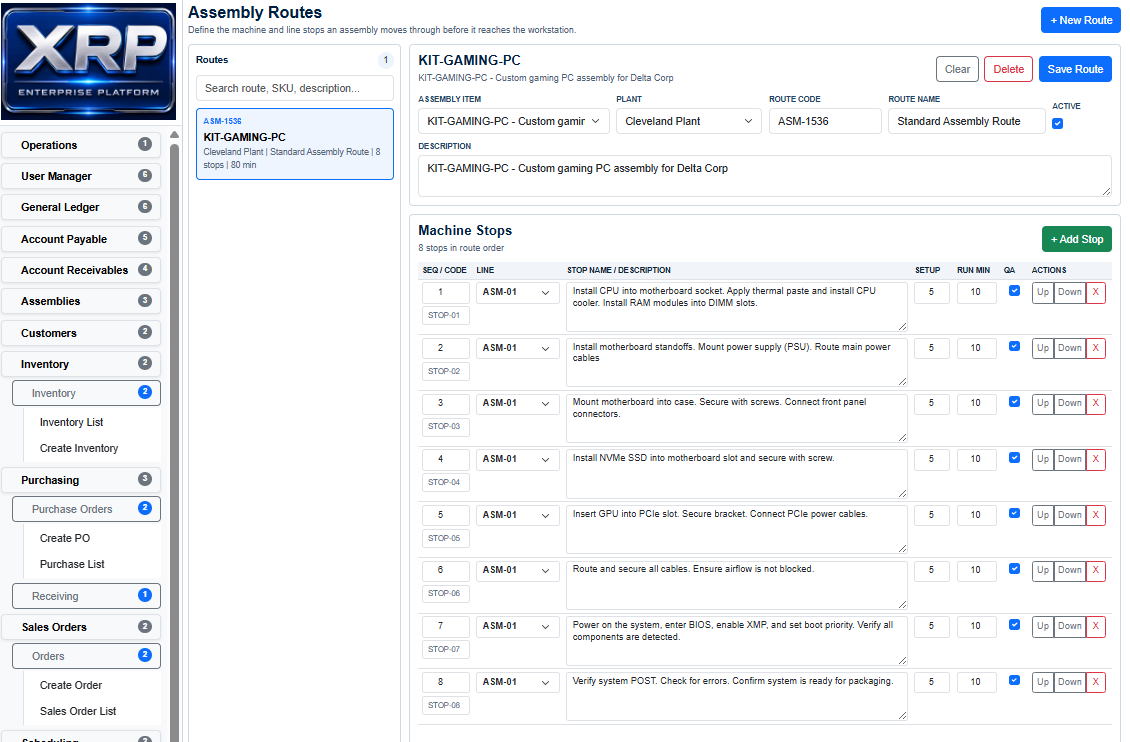Click the Inventory submenu blue badge
The image size is (1130, 742).
145,392
